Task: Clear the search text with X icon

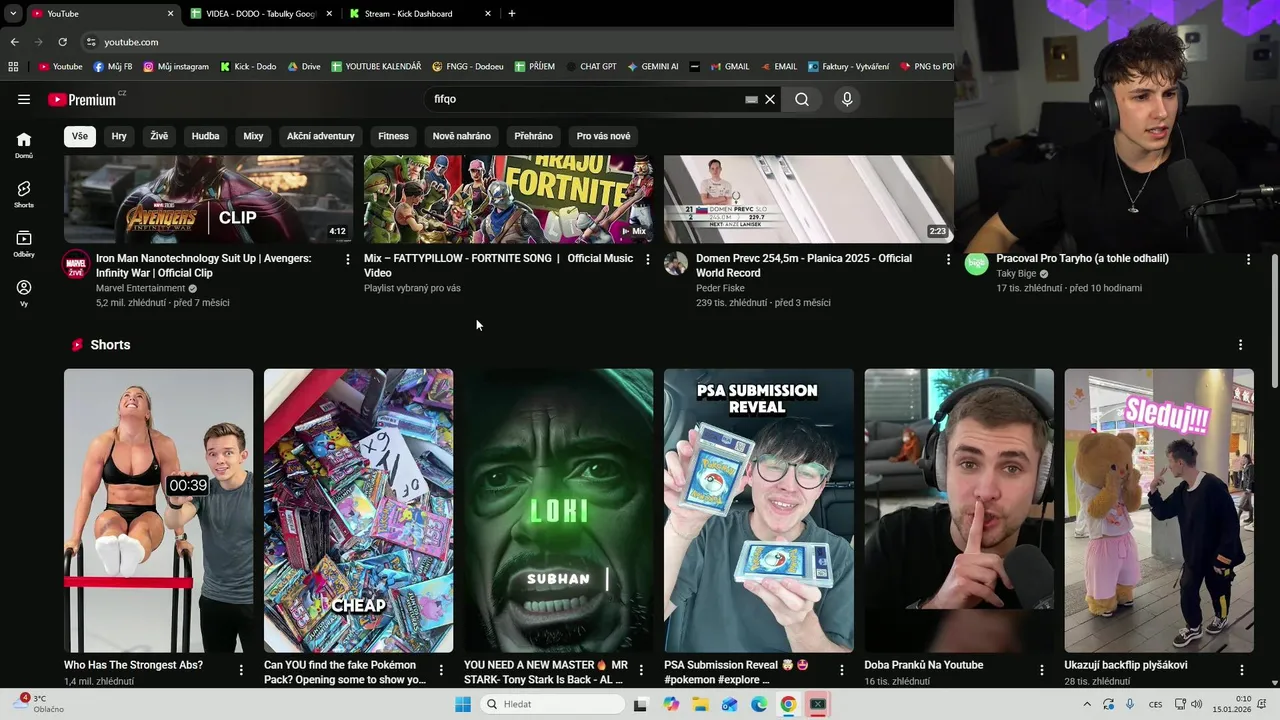Action: coord(770,99)
